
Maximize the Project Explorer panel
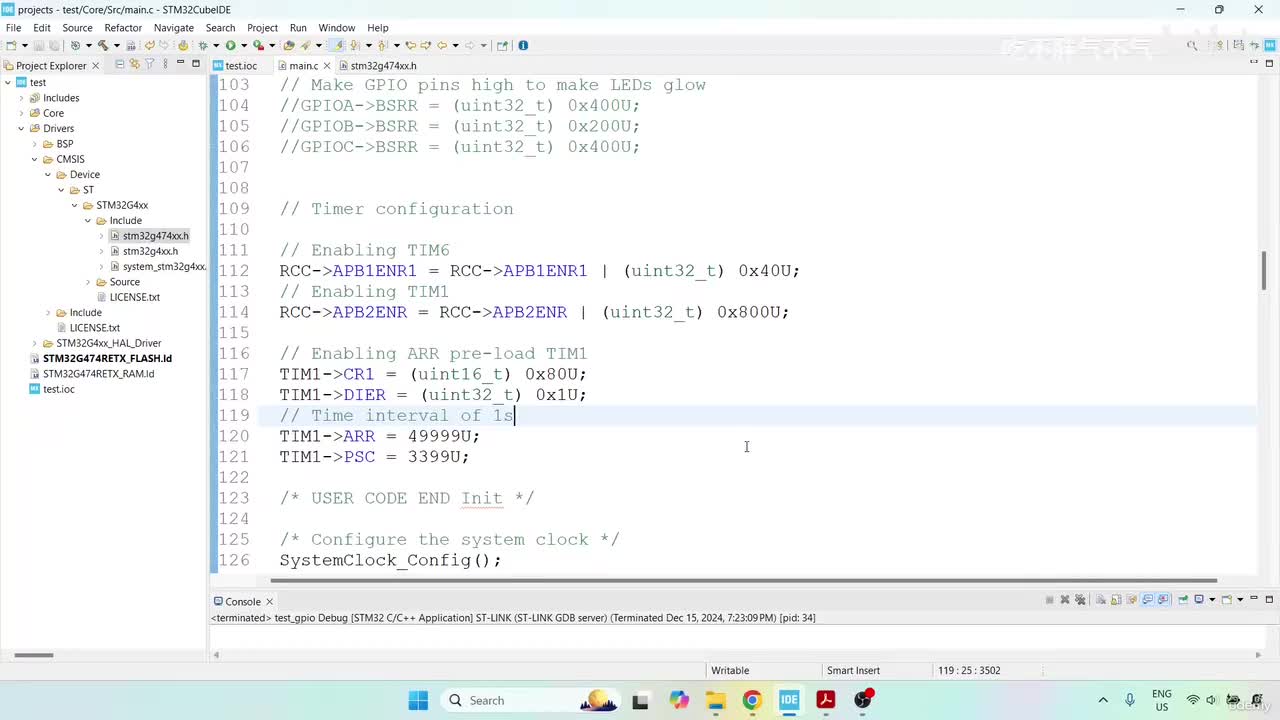[196, 63]
